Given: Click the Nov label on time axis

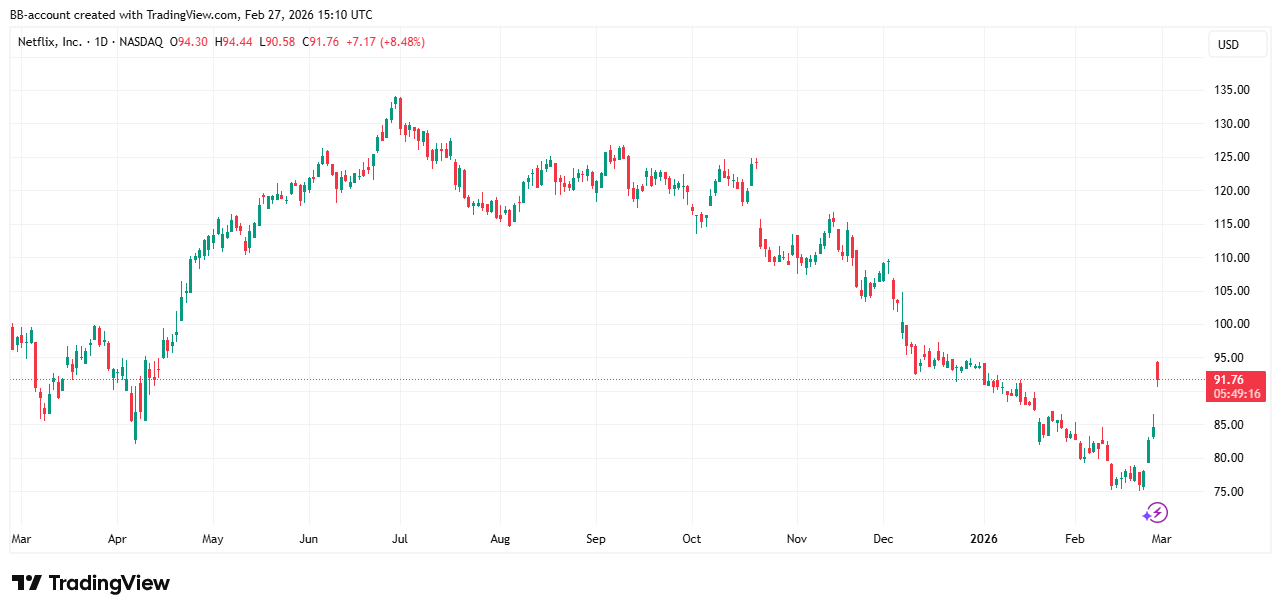Looking at the screenshot, I should (796, 539).
